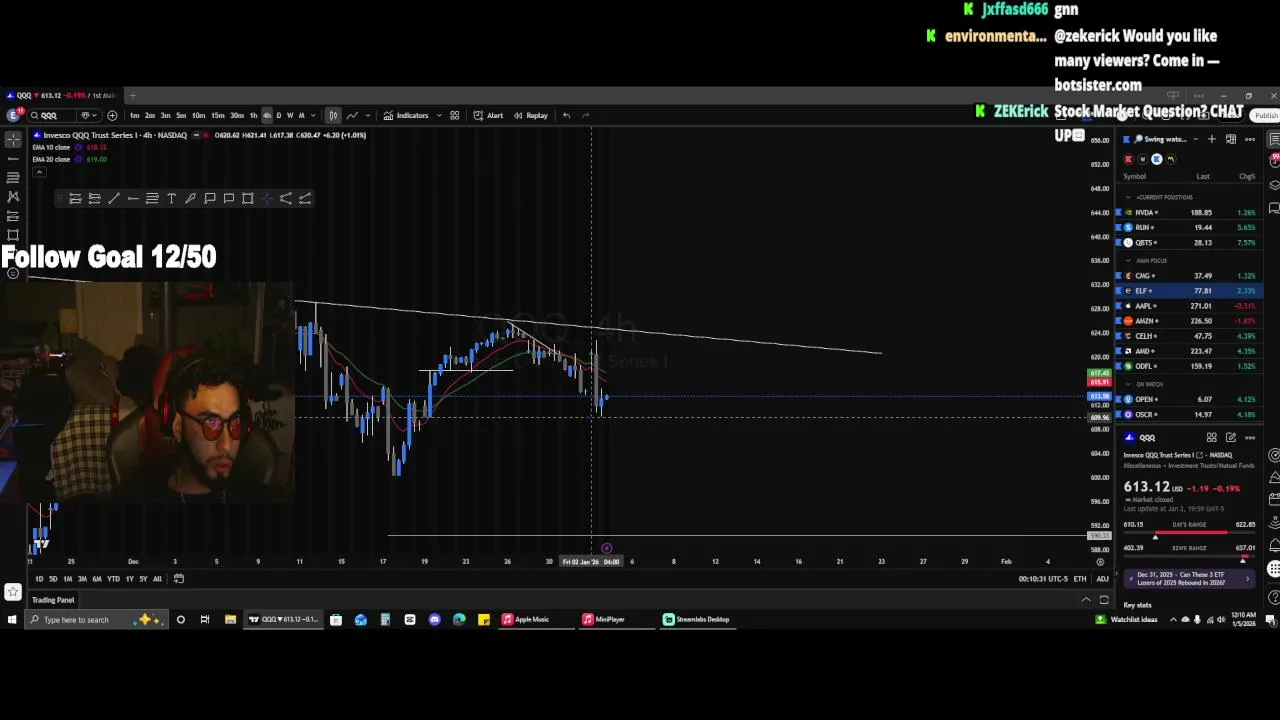Open the indicator templates grid icon
Screen dimensions: 1280x720
click(454, 115)
